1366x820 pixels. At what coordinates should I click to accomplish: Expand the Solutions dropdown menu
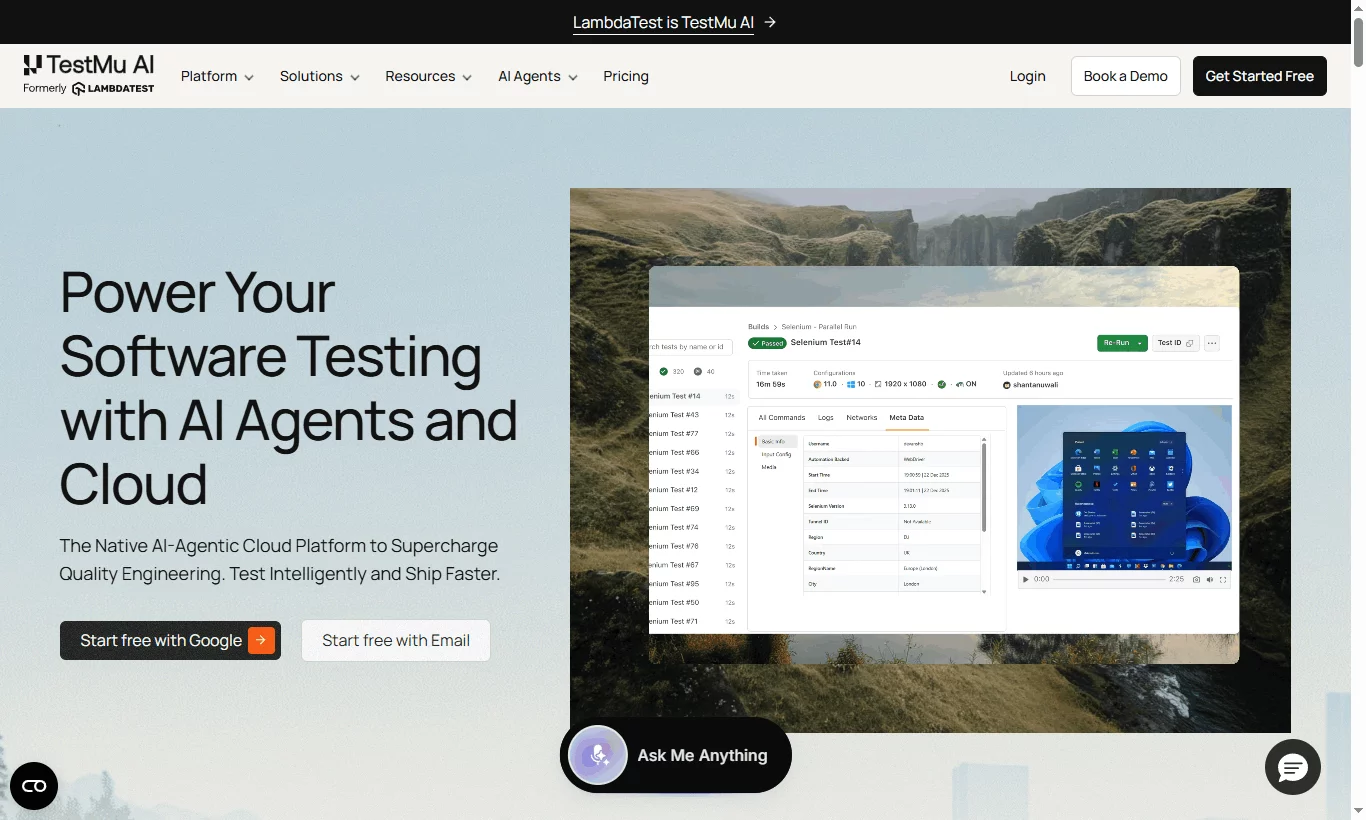pos(320,76)
